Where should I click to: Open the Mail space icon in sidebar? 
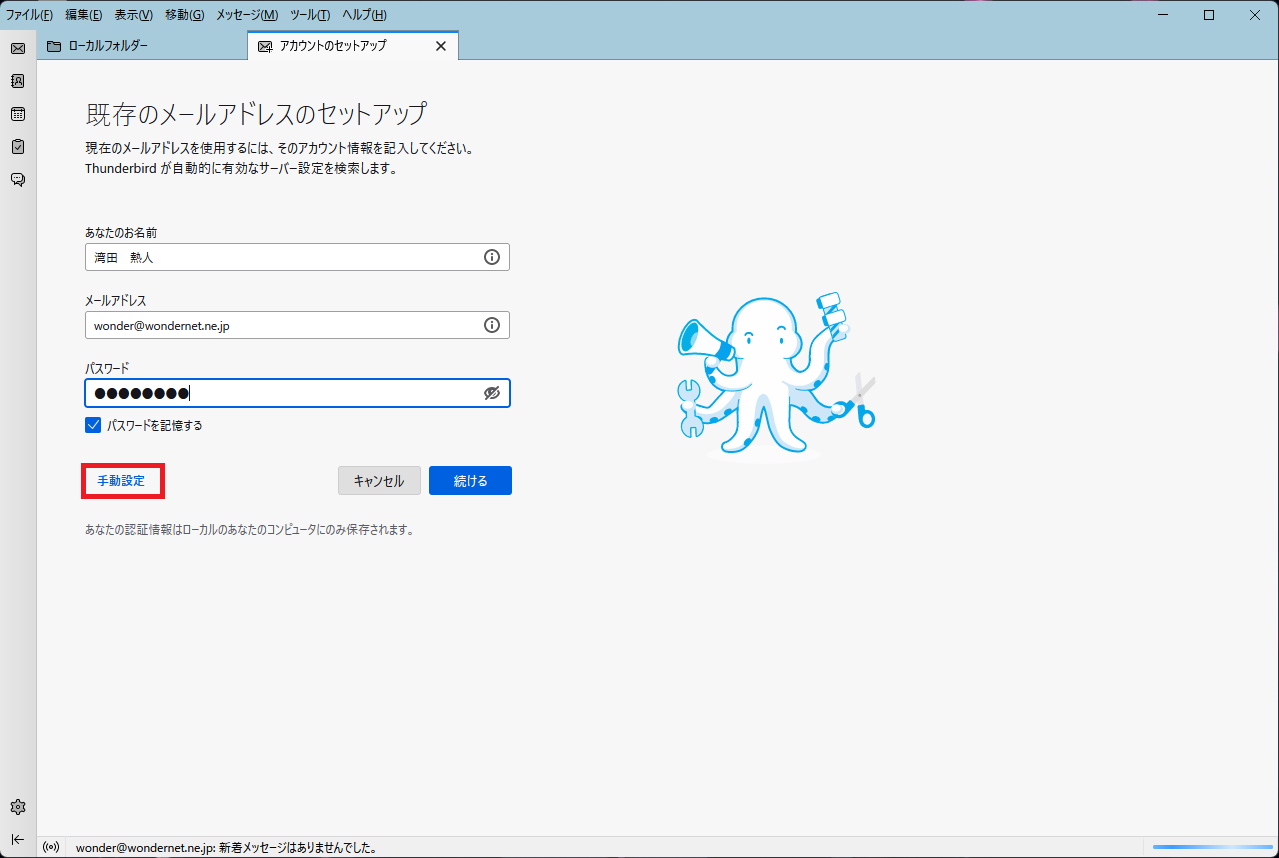click(18, 48)
